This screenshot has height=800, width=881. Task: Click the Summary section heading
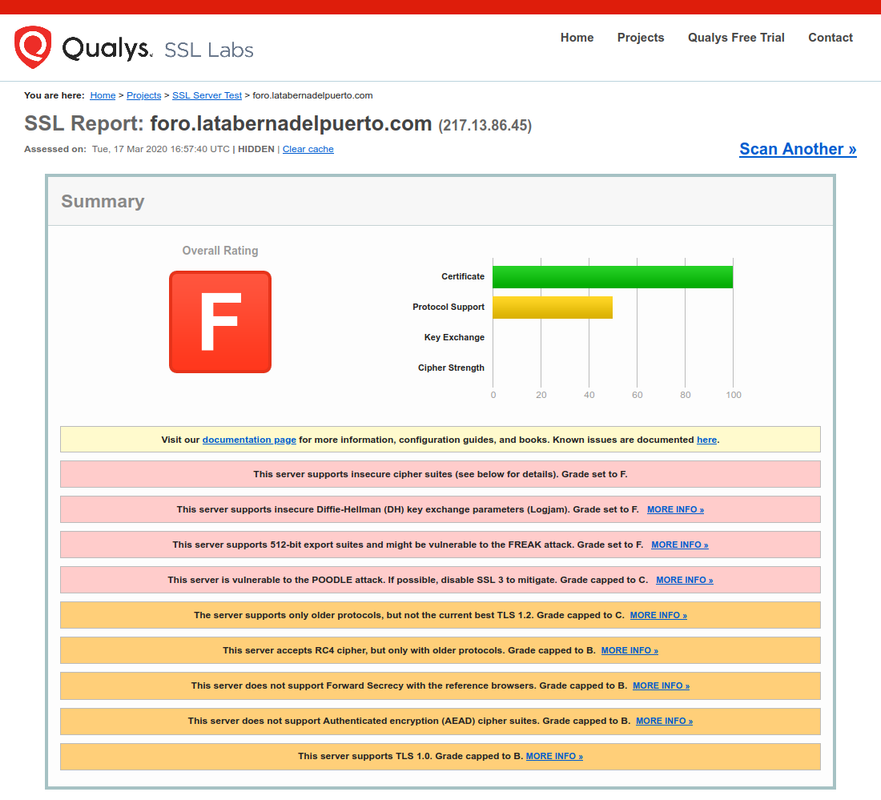(103, 201)
